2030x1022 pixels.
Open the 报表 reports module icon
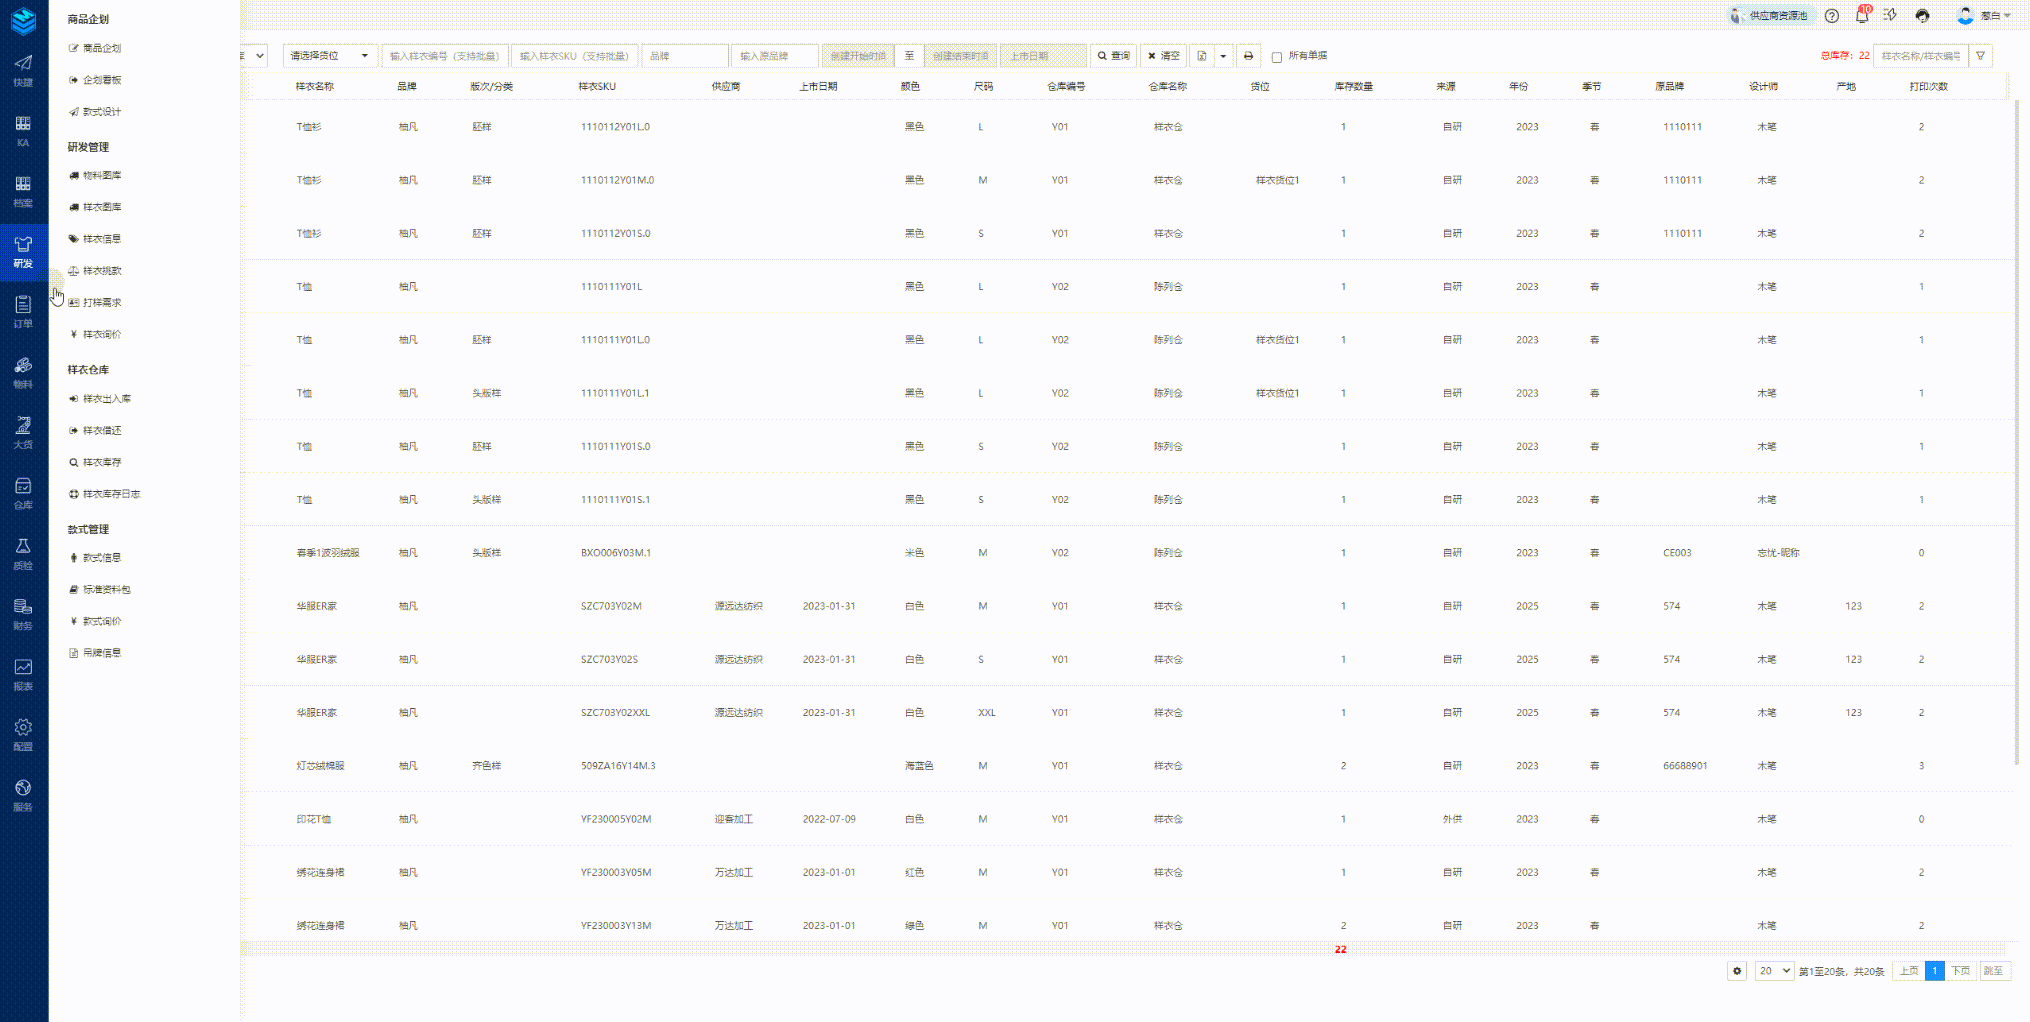click(23, 674)
